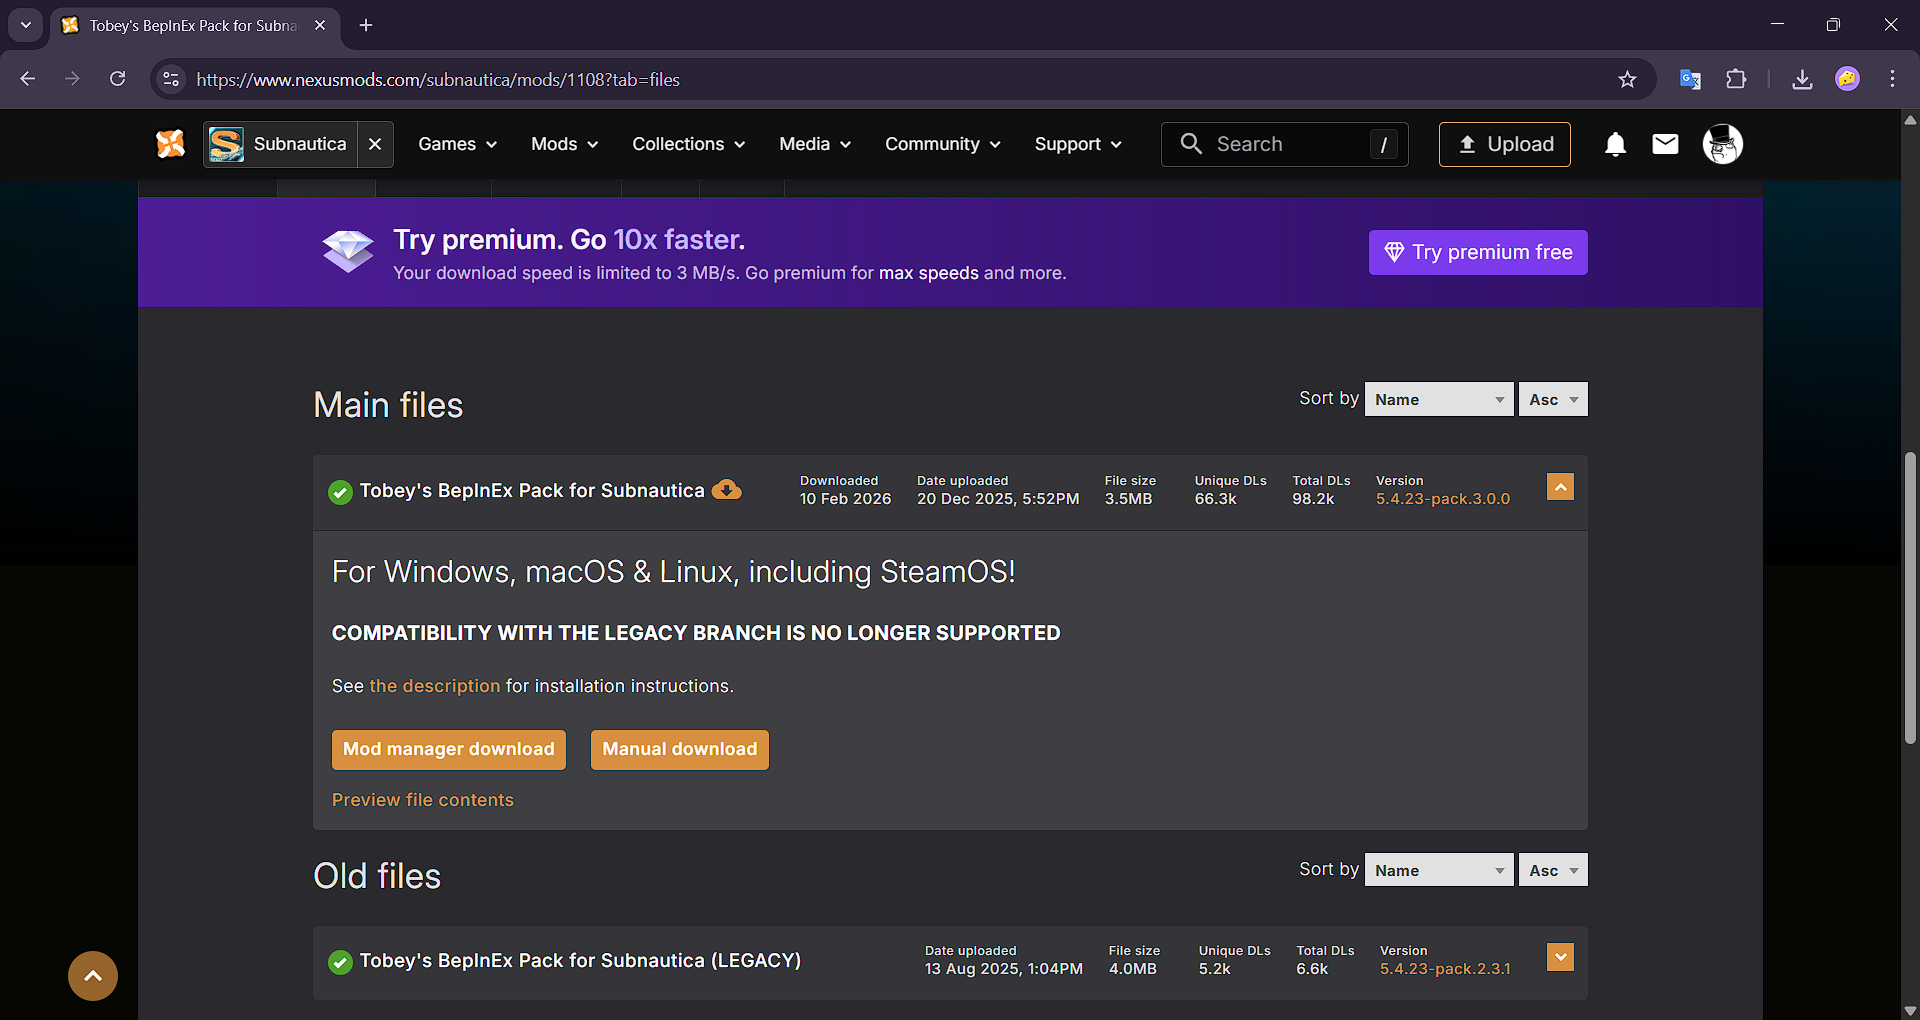This screenshot has width=1920, height=1020.
Task: Open the Mods menu
Action: tap(565, 144)
